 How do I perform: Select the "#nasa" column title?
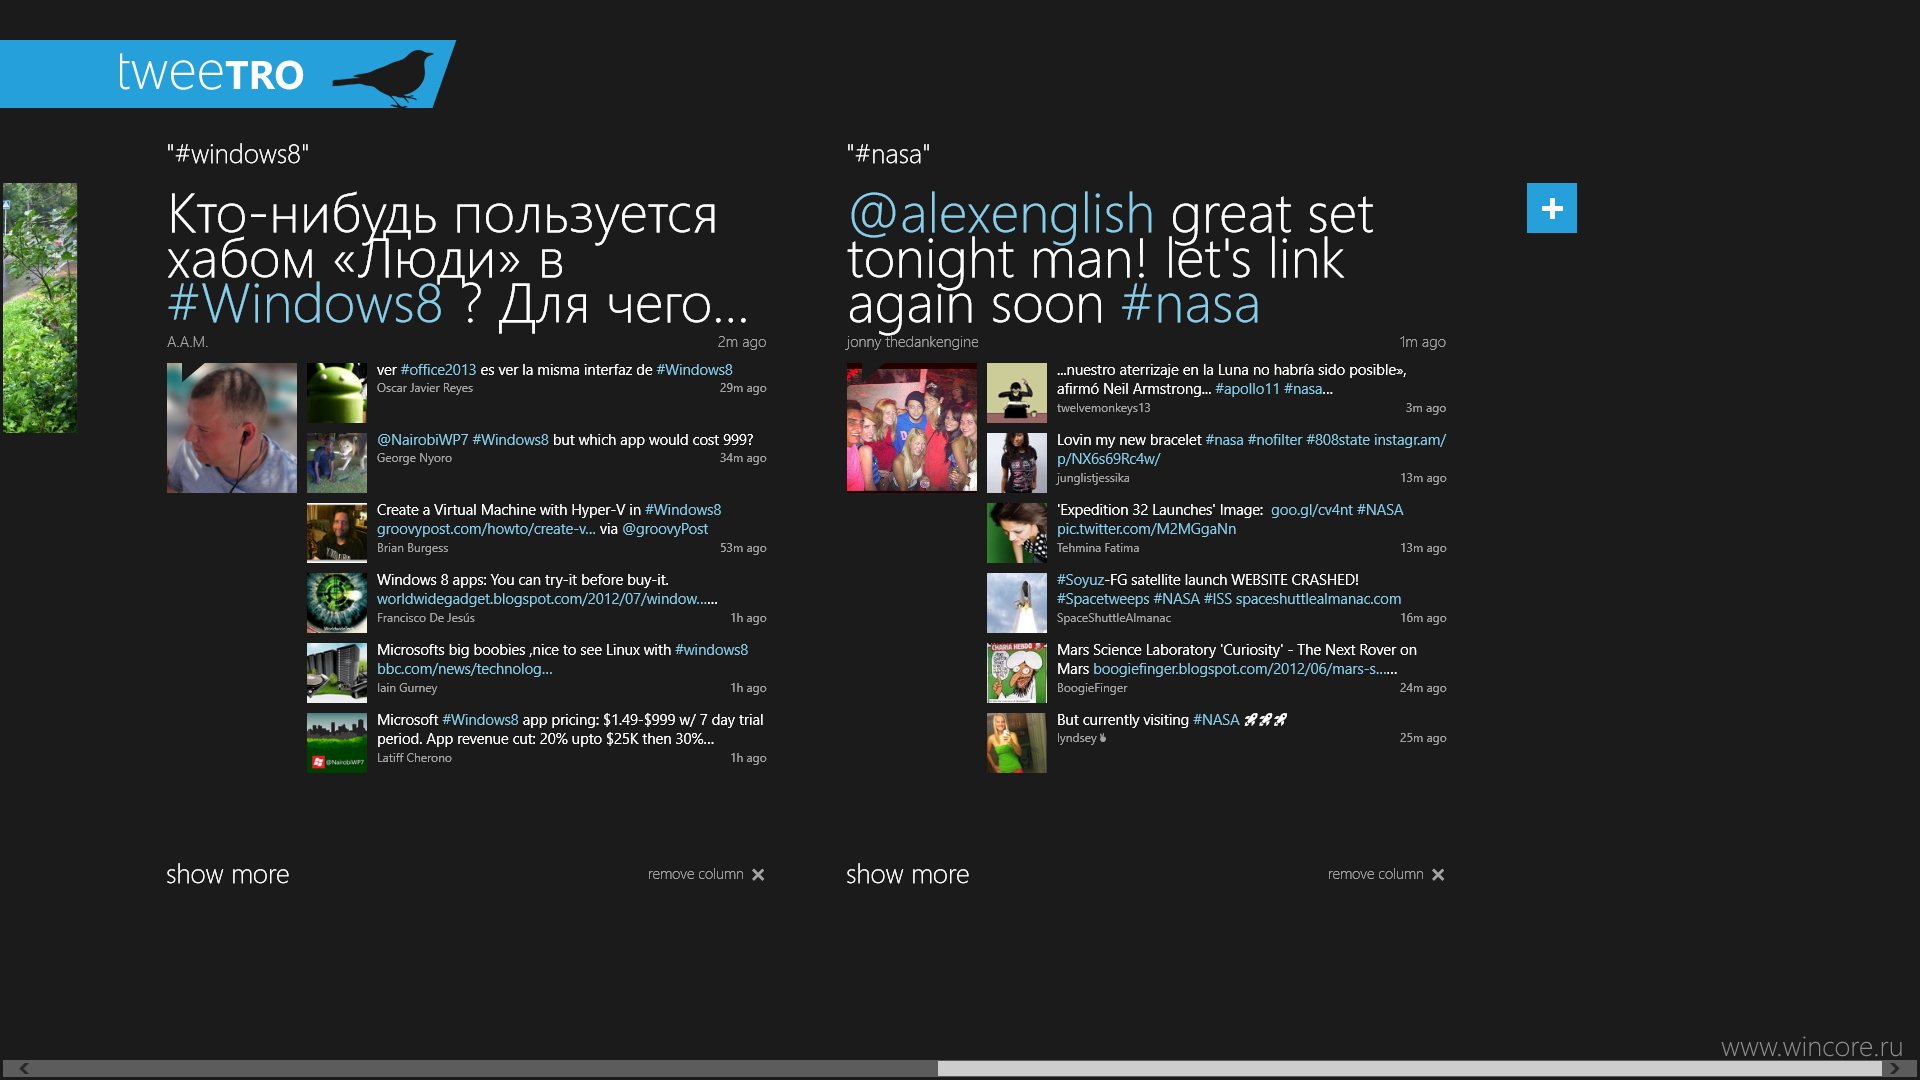tap(888, 154)
